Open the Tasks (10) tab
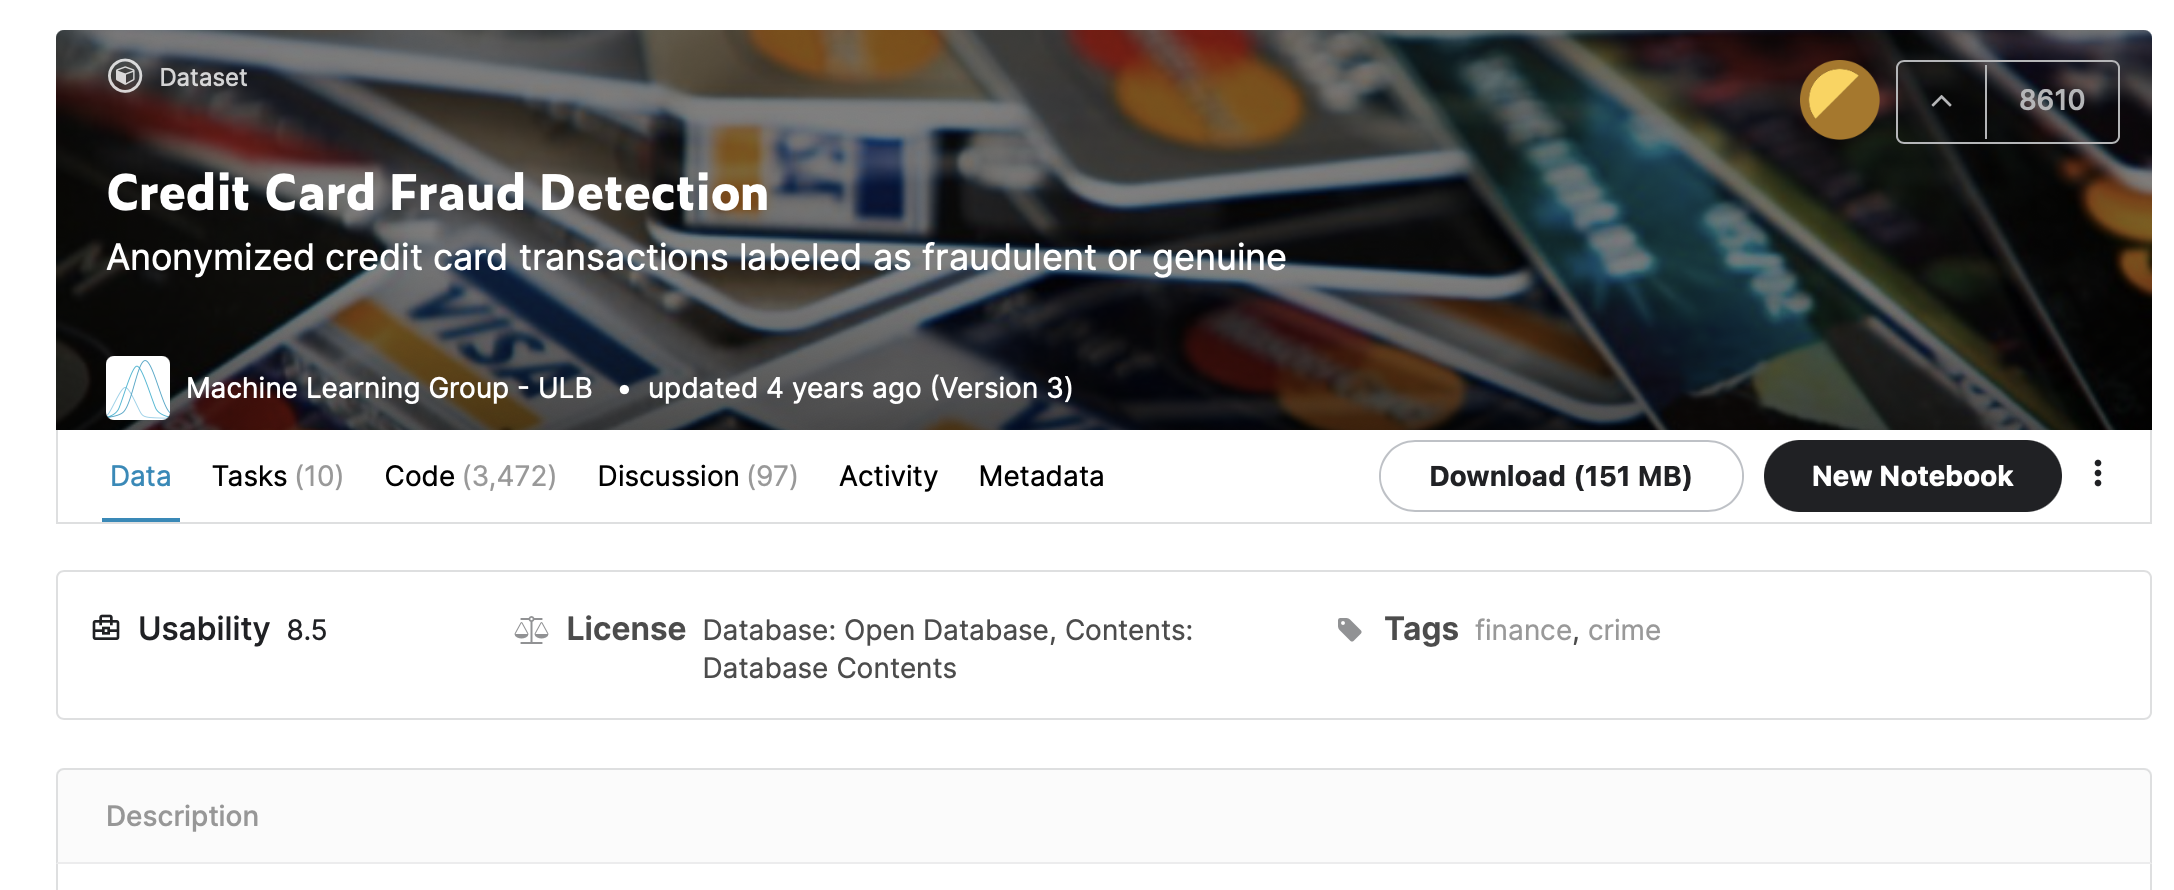Image resolution: width=2174 pixels, height=890 pixels. click(x=278, y=476)
